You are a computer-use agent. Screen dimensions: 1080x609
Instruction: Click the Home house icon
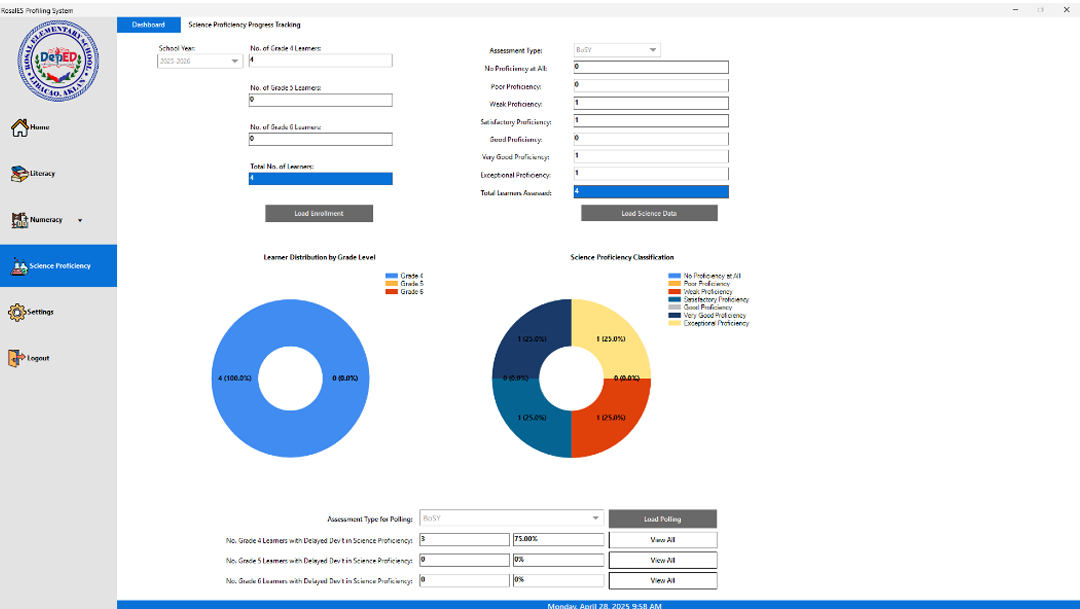pos(19,127)
